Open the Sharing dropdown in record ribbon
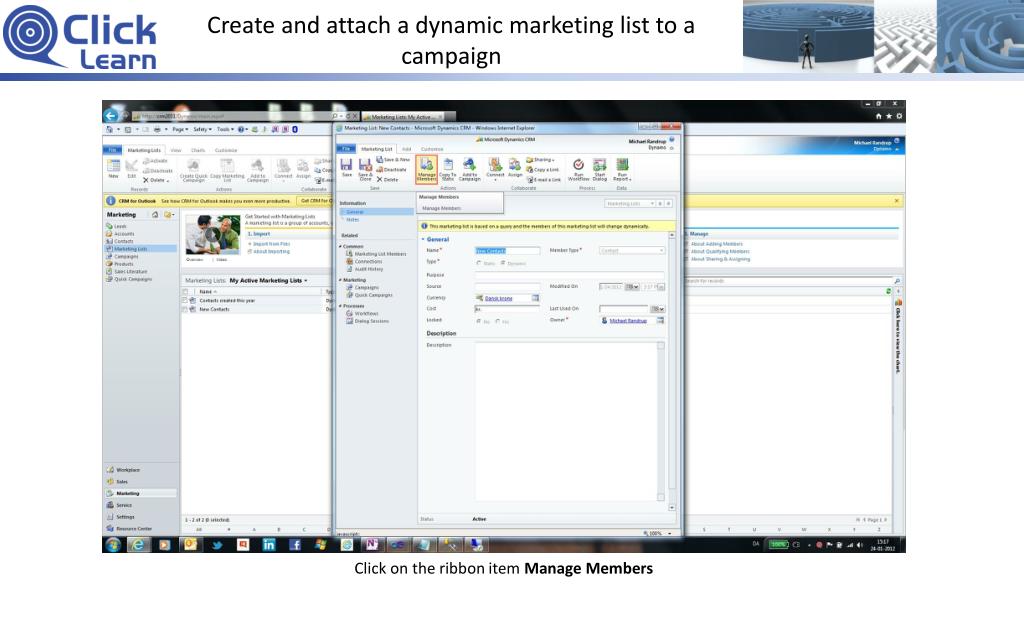1024x621 pixels. [540, 159]
